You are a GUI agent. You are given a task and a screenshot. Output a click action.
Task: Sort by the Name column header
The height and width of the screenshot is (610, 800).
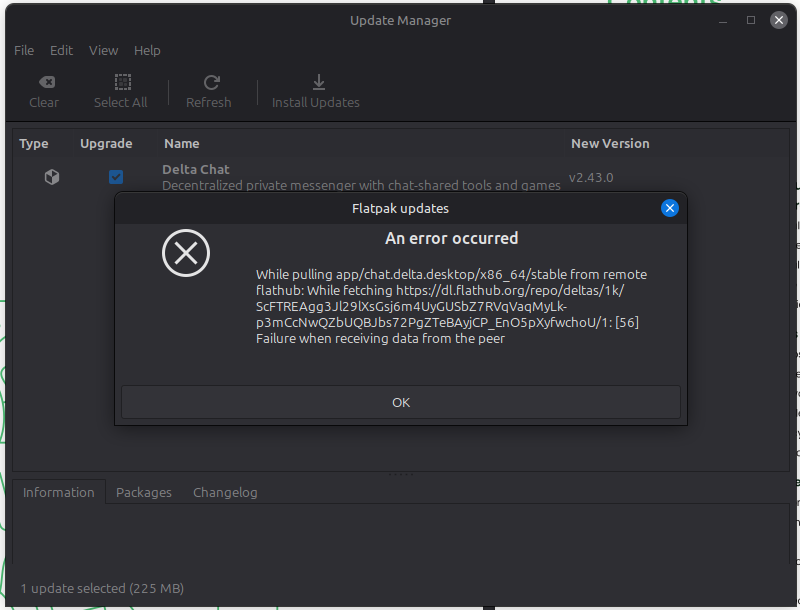point(182,143)
